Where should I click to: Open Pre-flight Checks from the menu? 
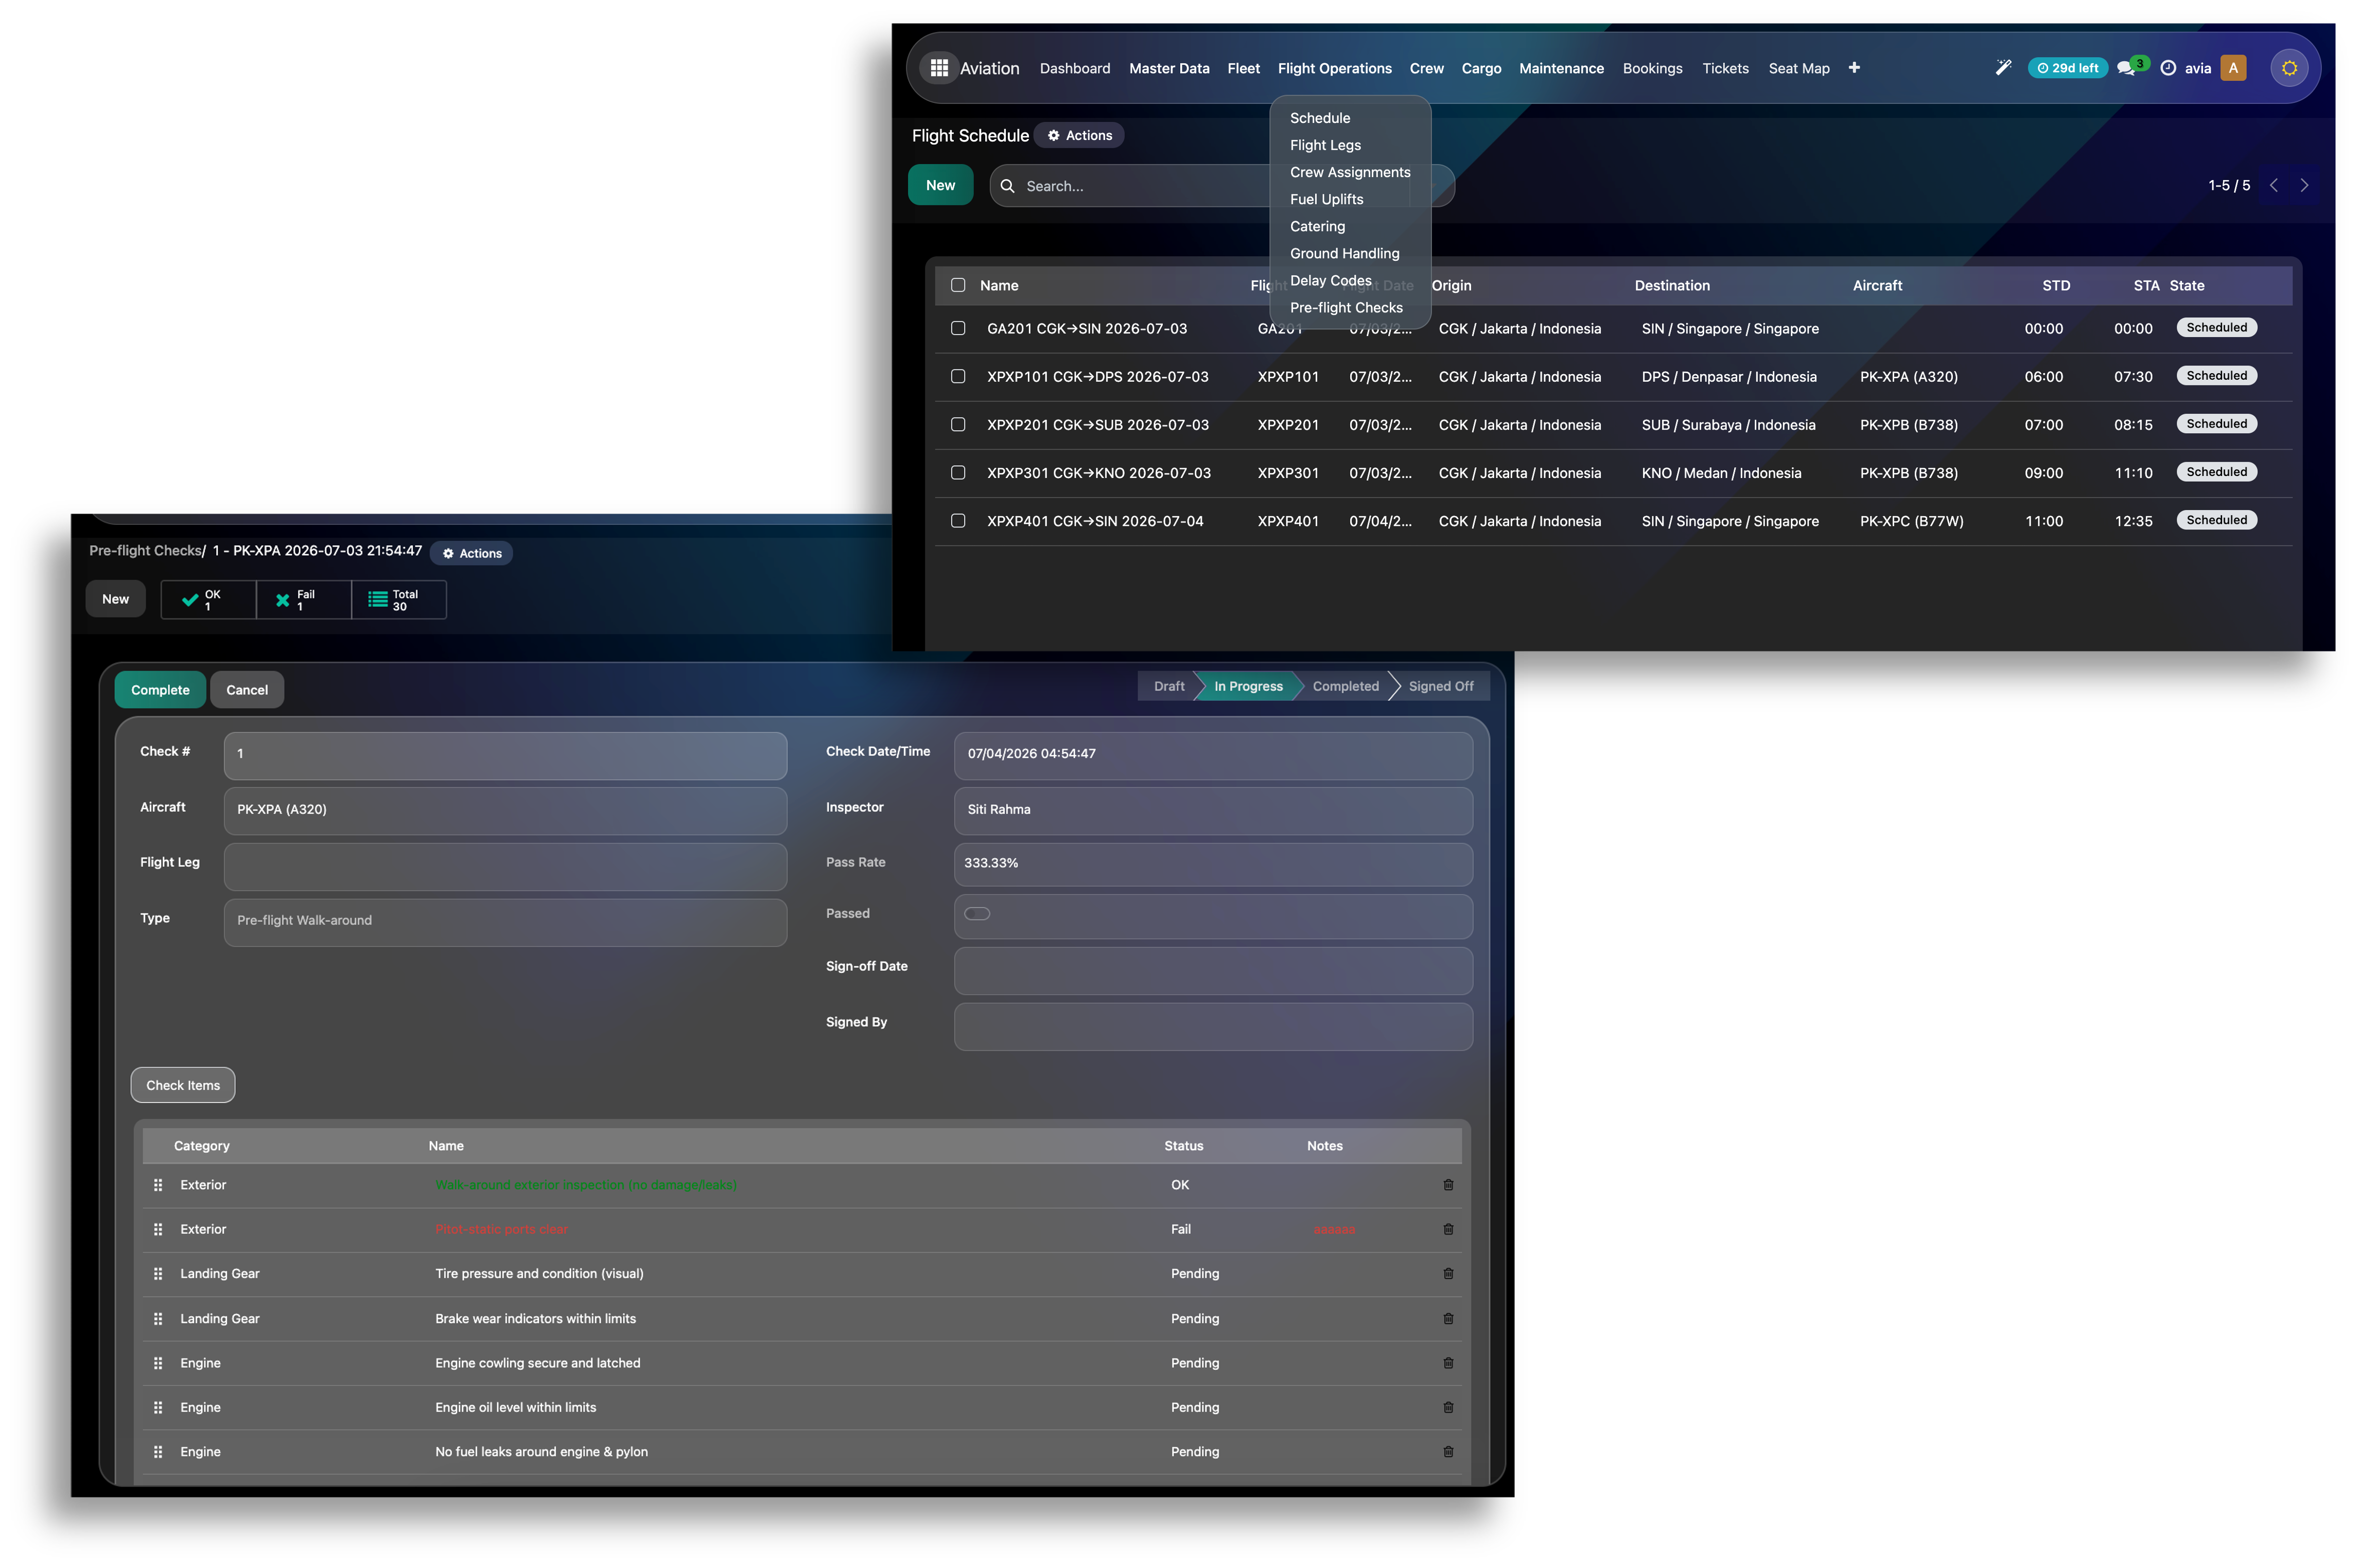pos(1345,307)
